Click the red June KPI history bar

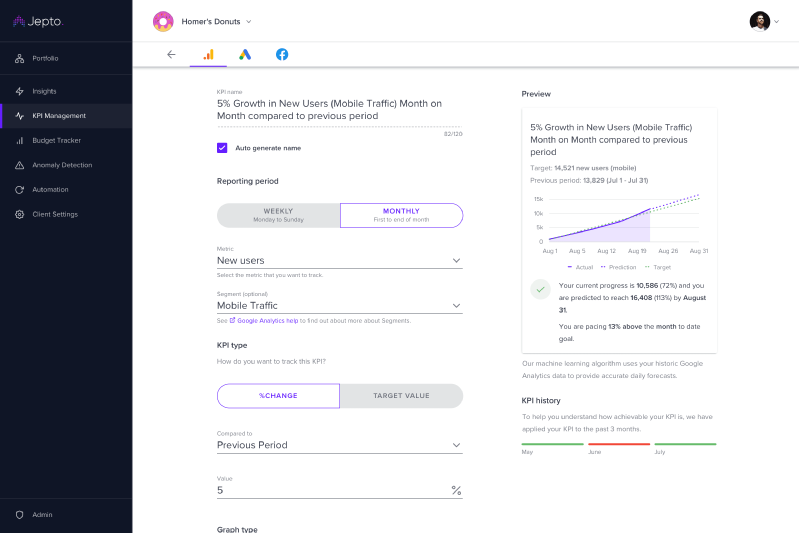[618, 444]
